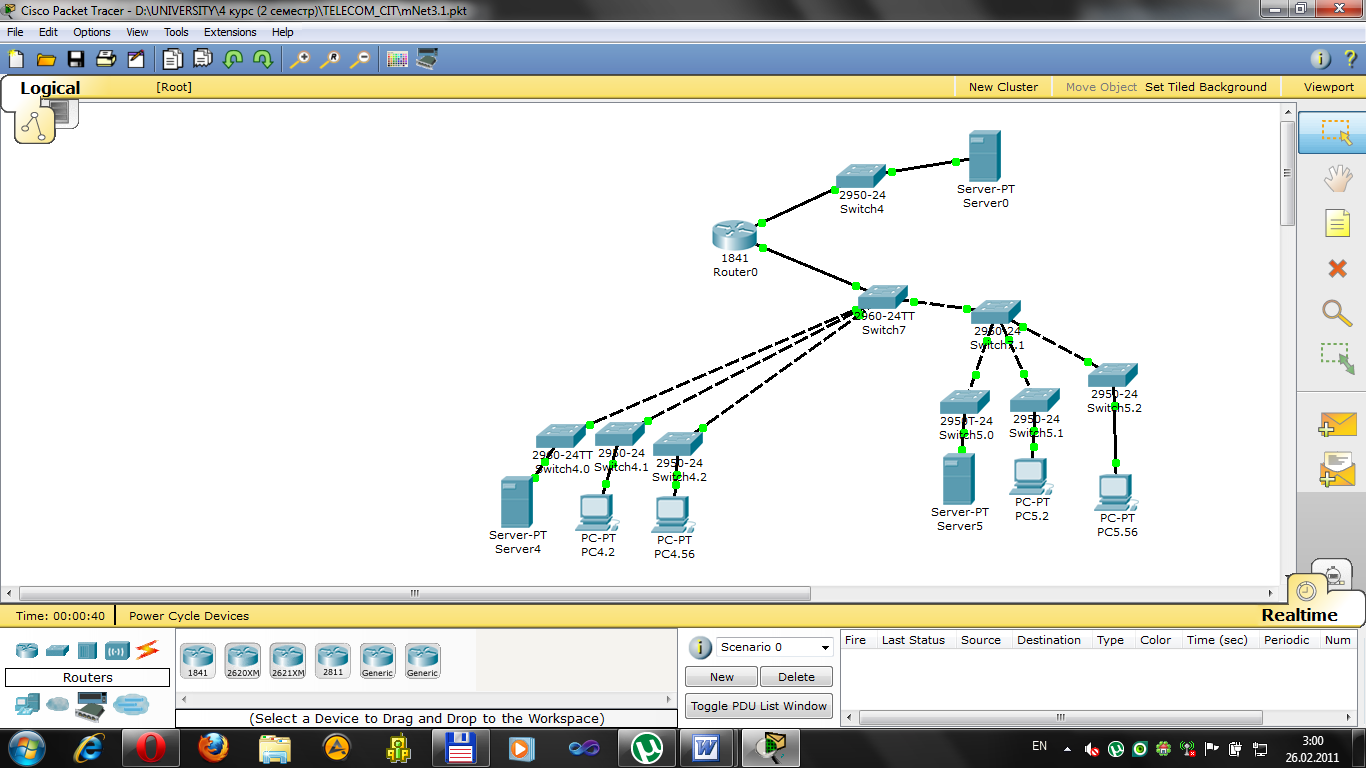Open Opera from the taskbar
The height and width of the screenshot is (768, 1366).
click(151, 747)
